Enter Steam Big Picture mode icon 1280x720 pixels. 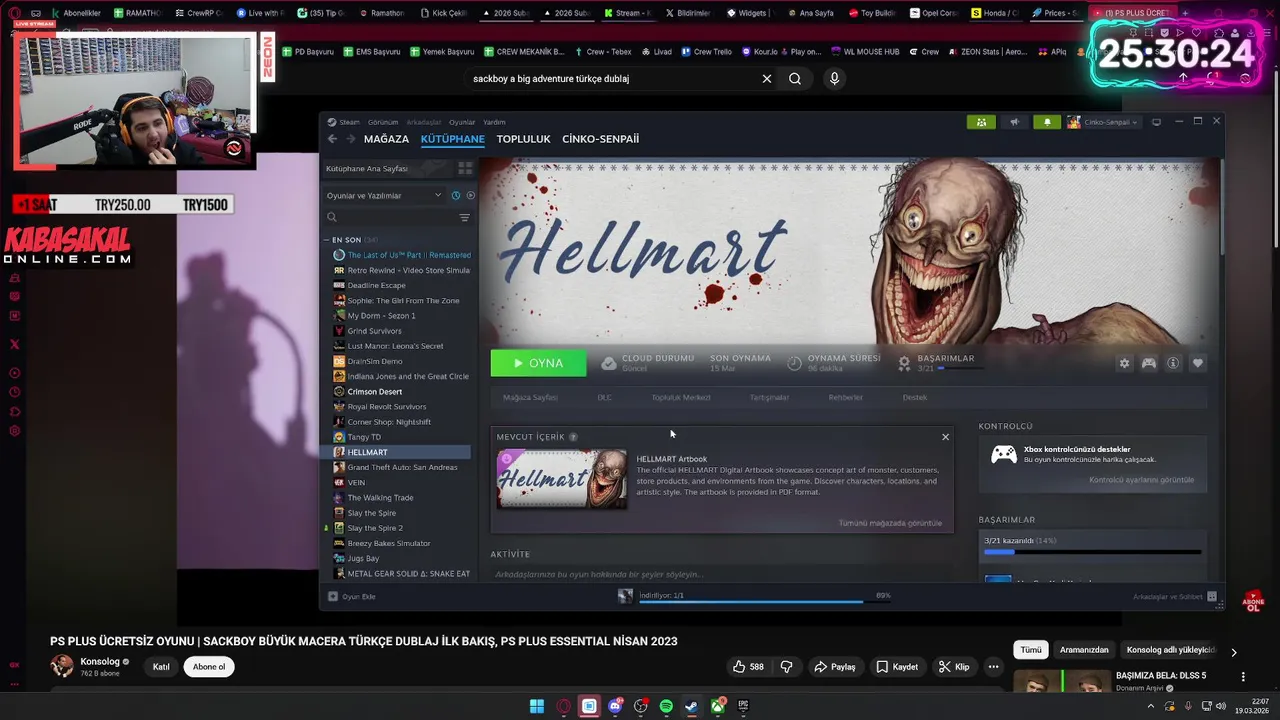pos(1156,122)
